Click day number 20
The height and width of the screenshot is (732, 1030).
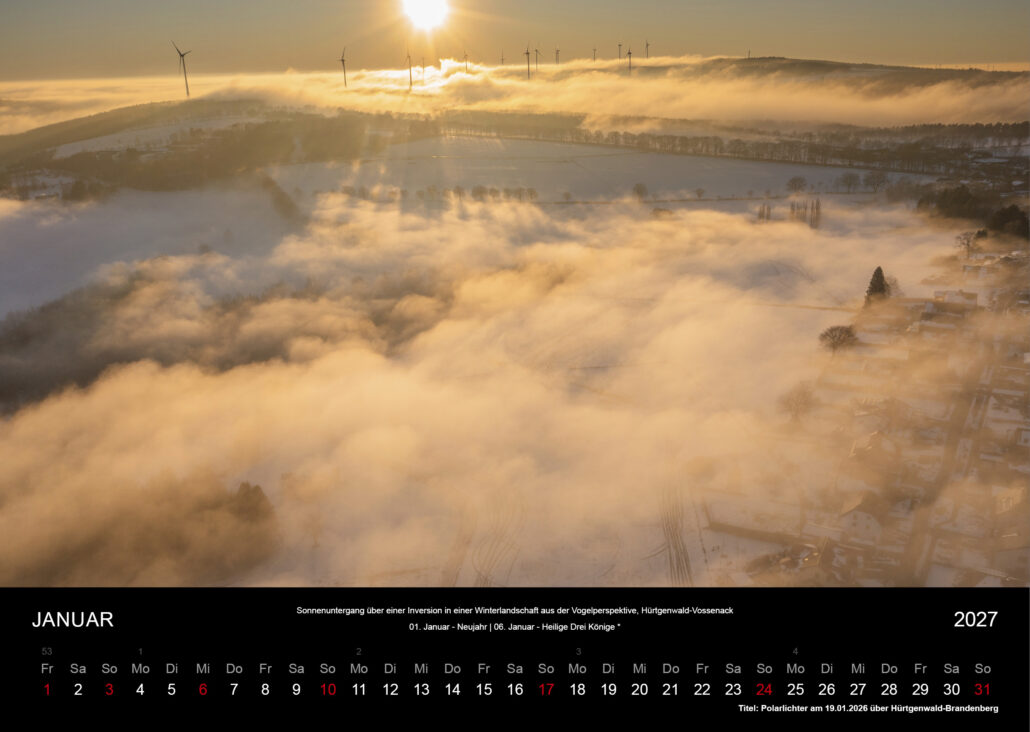640,689
